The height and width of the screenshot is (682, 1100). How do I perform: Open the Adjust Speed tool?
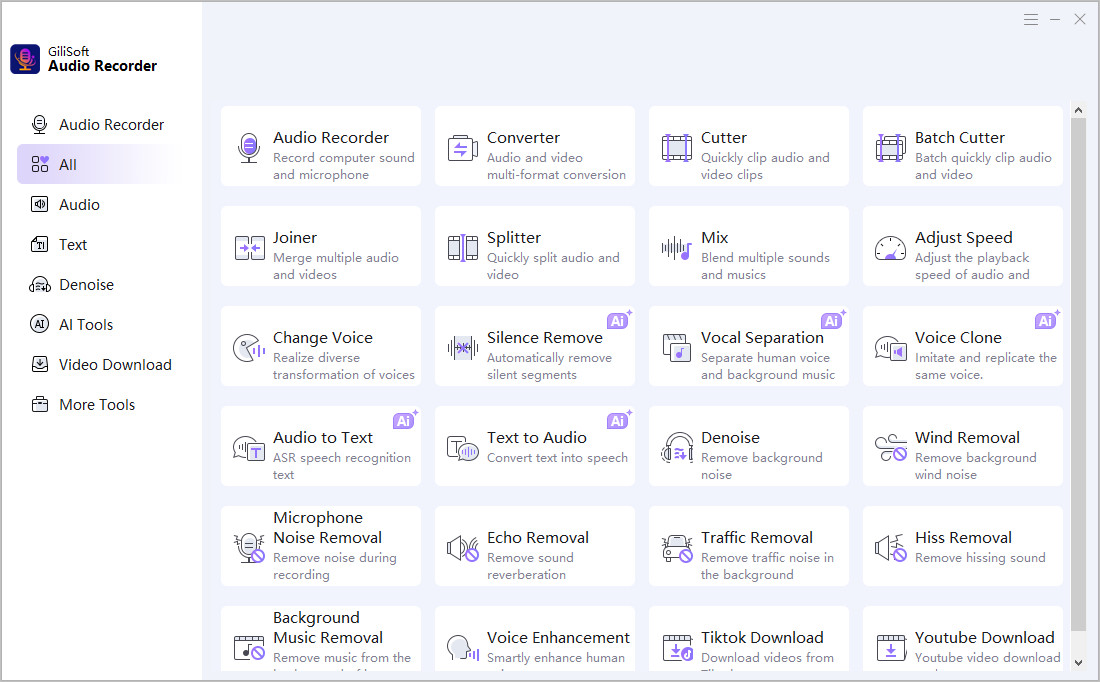pyautogui.click(x=962, y=246)
